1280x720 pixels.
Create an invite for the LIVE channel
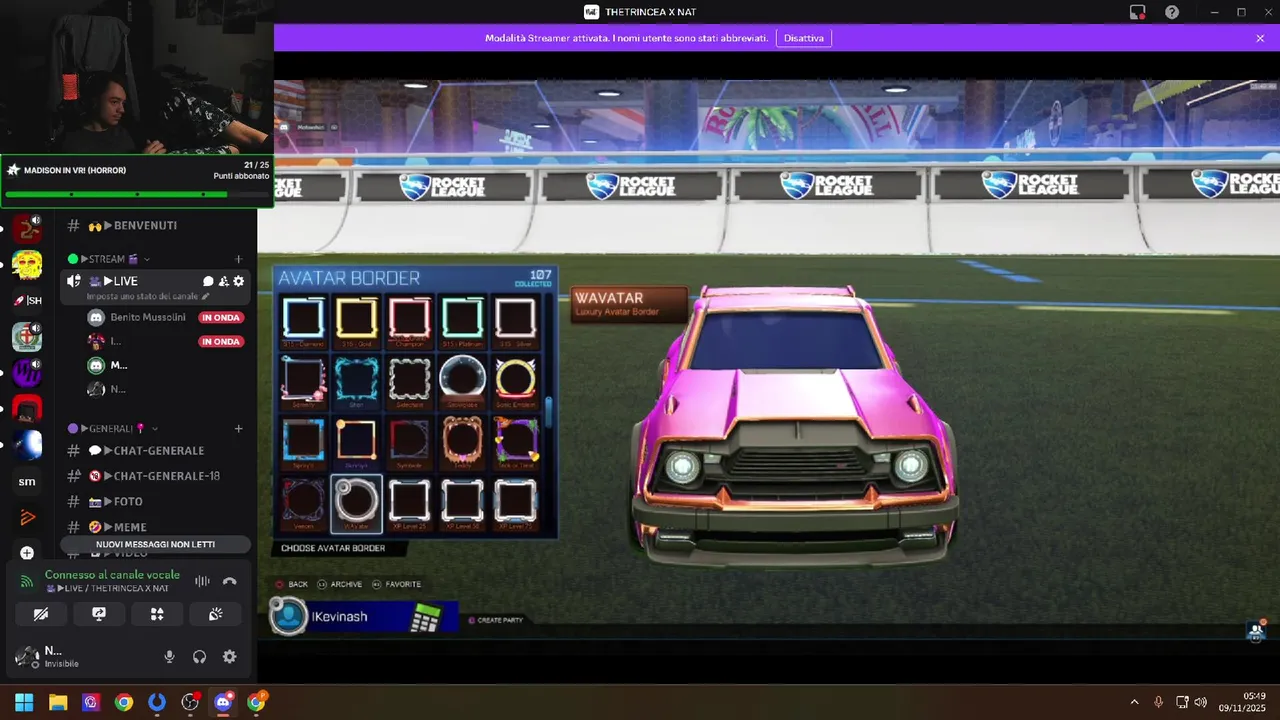tap(223, 281)
